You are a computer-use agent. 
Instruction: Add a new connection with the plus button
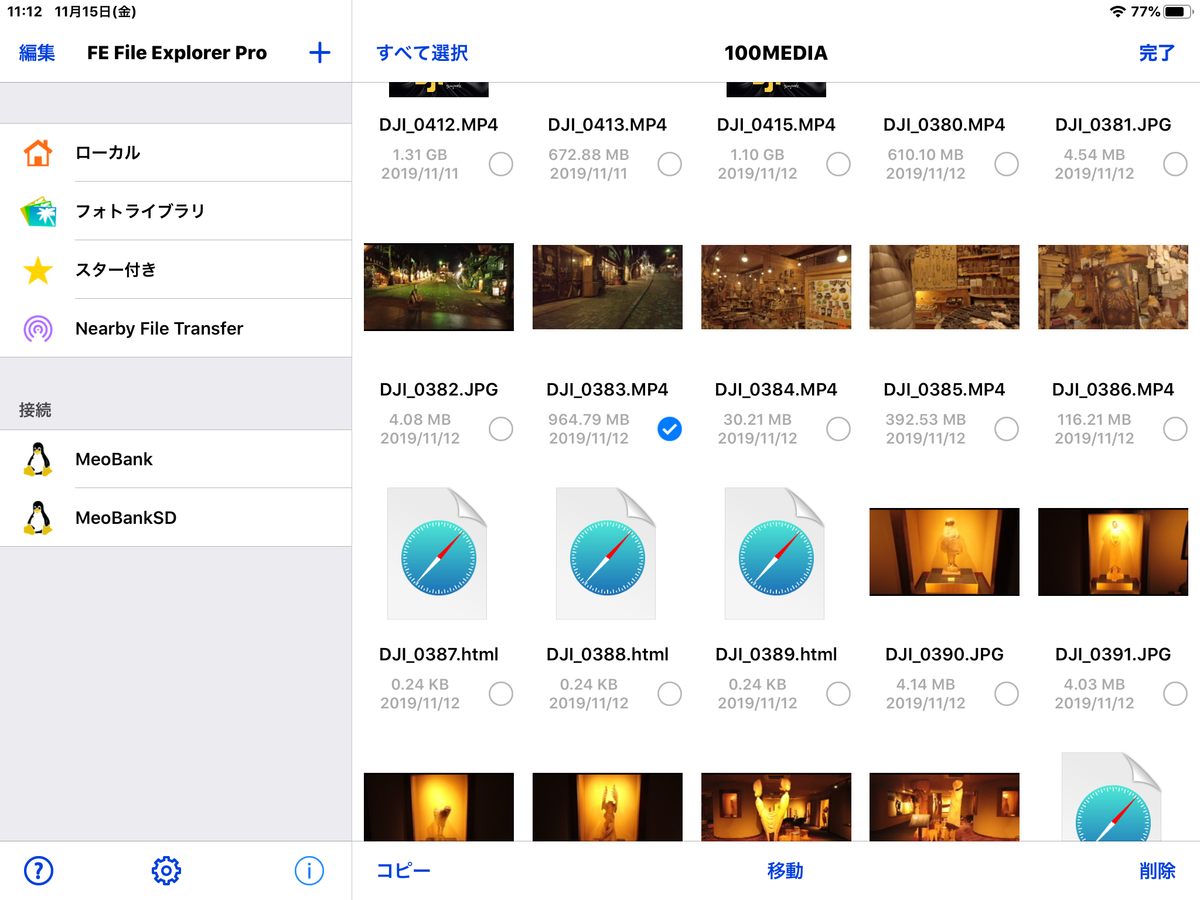319,52
